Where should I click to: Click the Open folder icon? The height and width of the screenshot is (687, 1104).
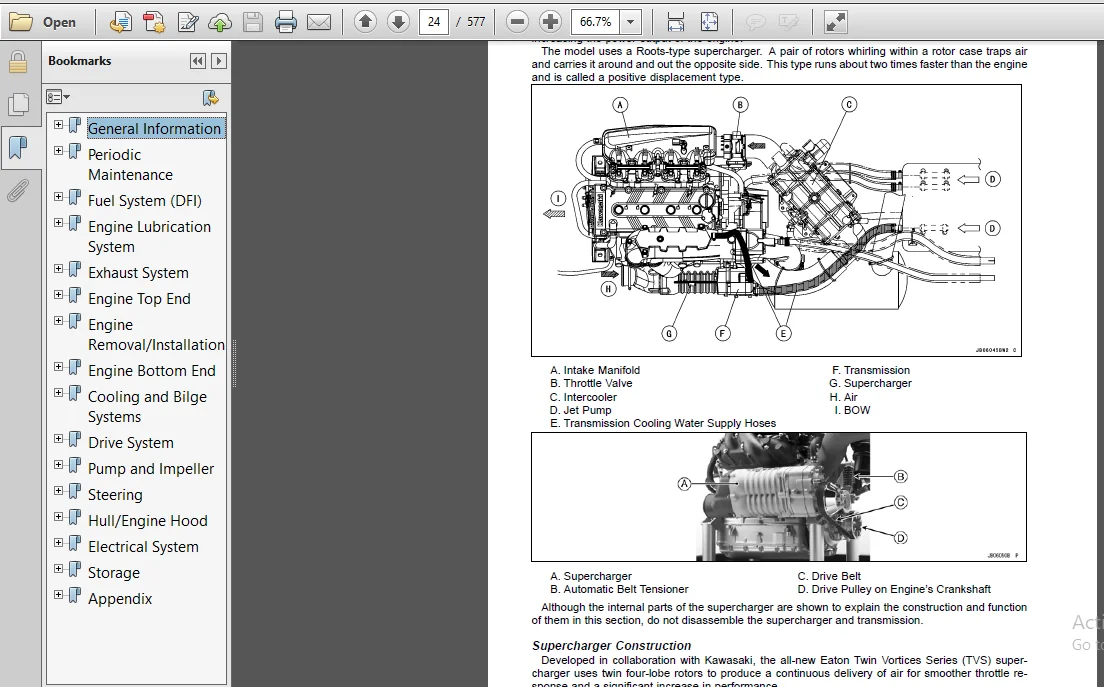coord(20,22)
